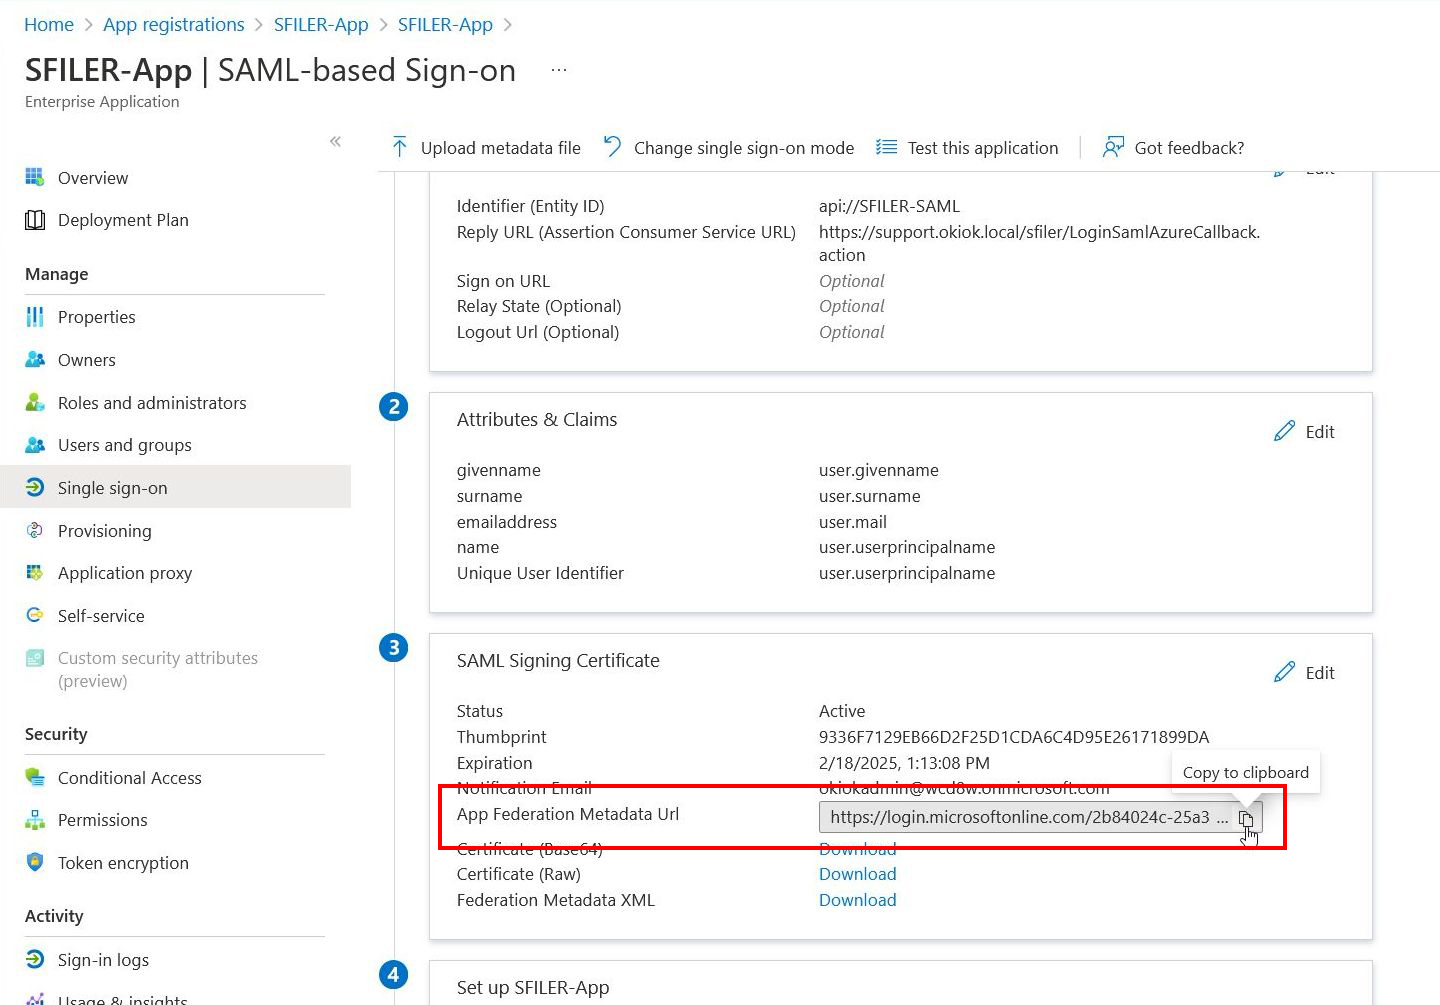
Task: Go to Provisioning page
Action: [105, 531]
